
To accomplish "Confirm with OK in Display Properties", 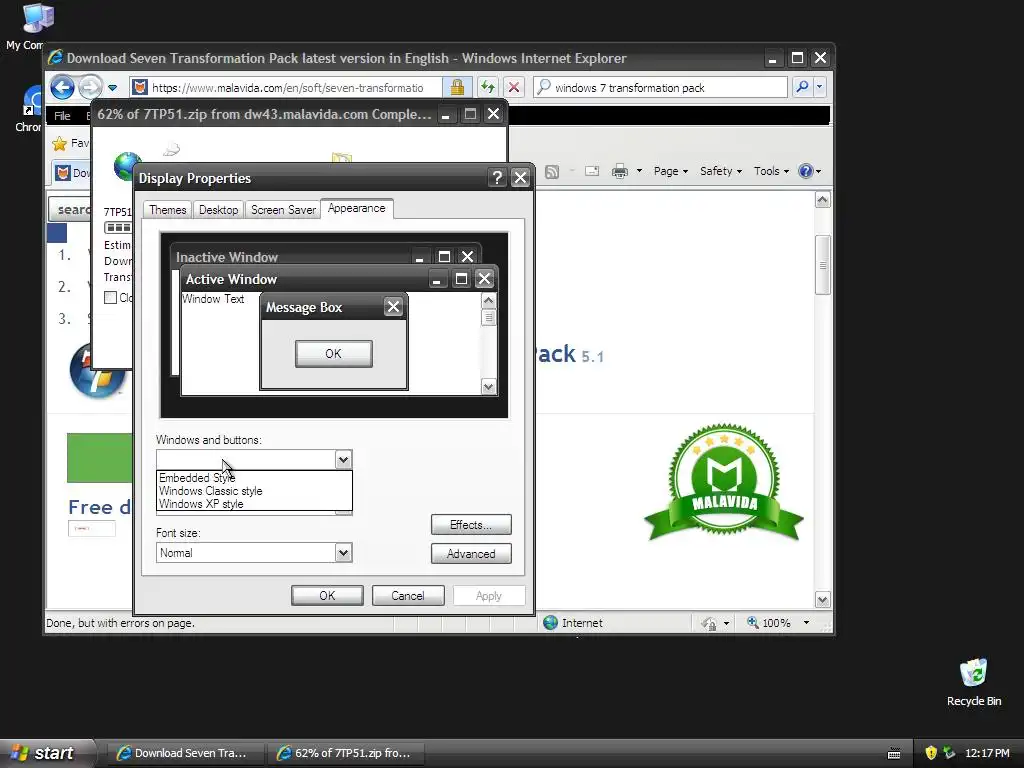I will [x=327, y=596].
